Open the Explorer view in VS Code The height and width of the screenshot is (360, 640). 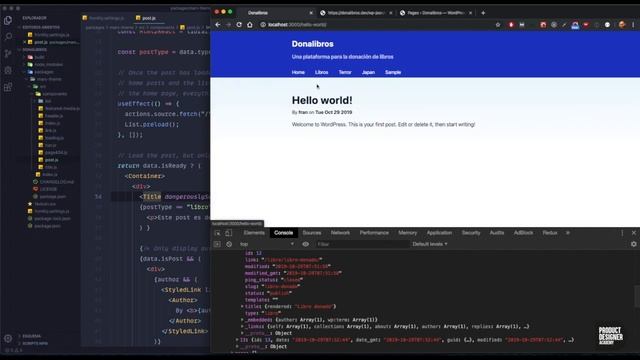(x=8, y=20)
